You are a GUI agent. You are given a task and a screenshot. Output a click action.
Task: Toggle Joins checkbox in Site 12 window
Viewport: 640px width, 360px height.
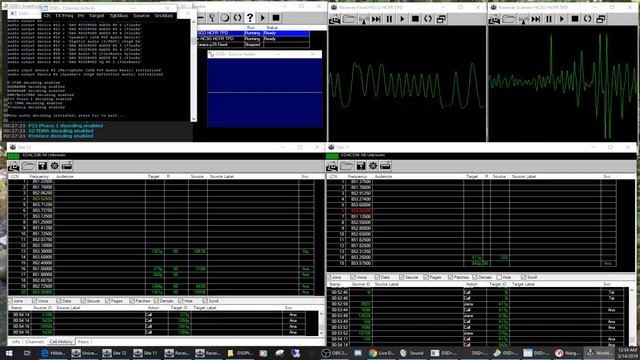pos(10,301)
